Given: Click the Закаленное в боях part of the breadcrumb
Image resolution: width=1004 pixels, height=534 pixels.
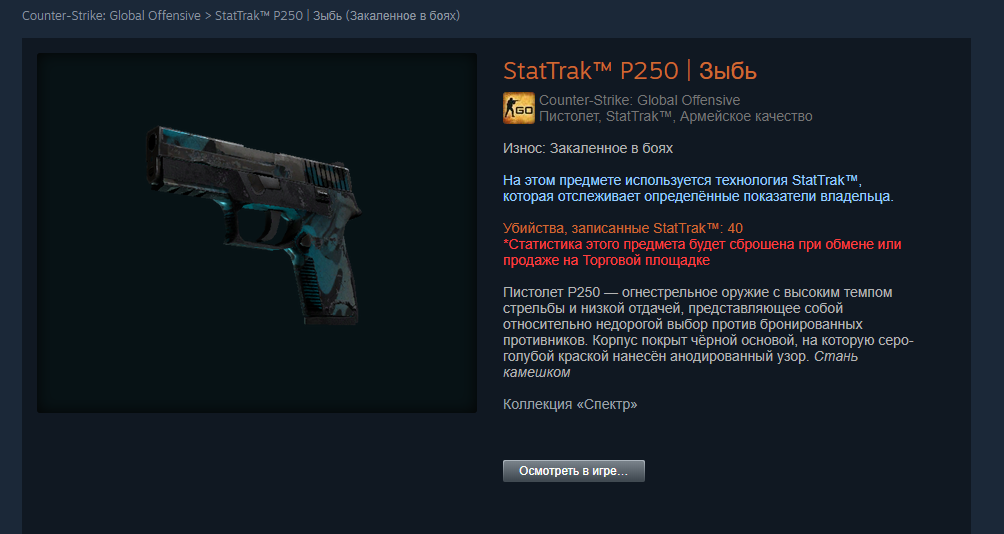Looking at the screenshot, I should (x=402, y=15).
